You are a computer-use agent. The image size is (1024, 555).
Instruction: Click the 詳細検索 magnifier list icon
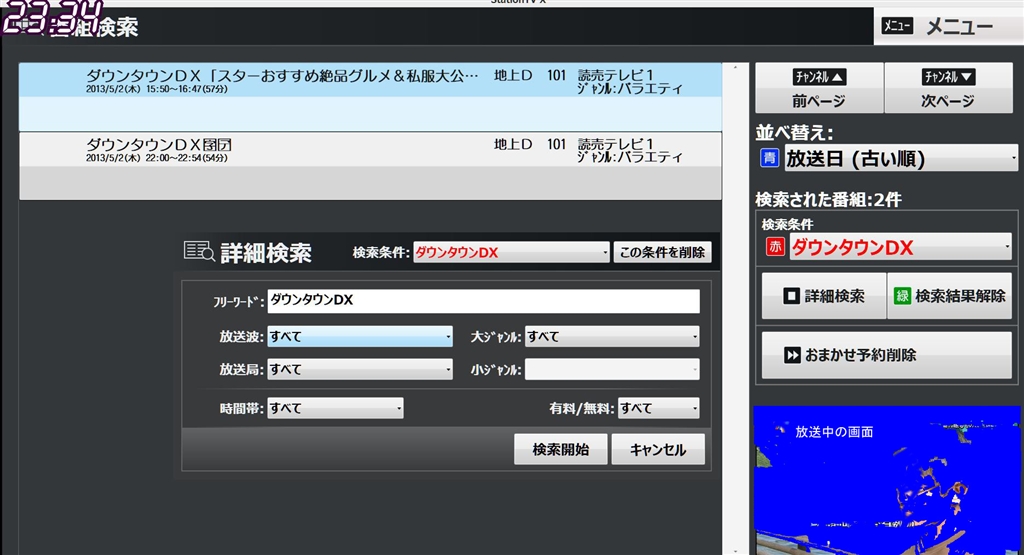199,251
